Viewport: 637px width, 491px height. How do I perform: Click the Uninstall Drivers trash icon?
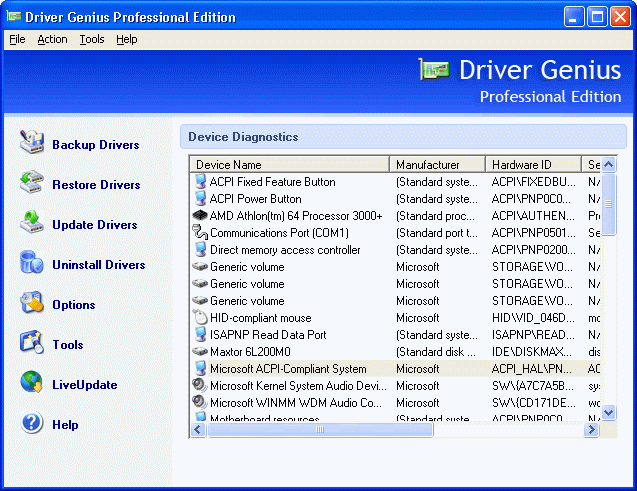pos(32,262)
